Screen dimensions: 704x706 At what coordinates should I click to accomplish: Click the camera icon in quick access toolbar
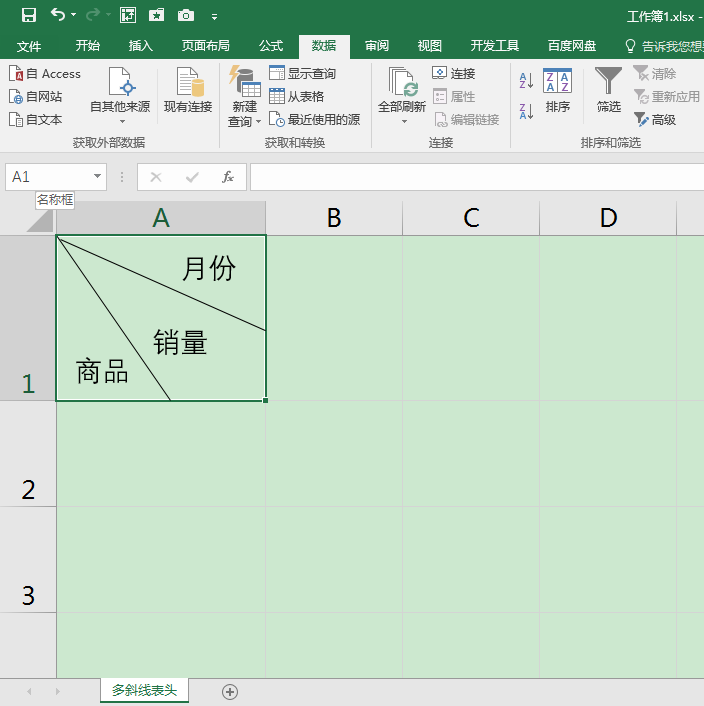(x=186, y=15)
